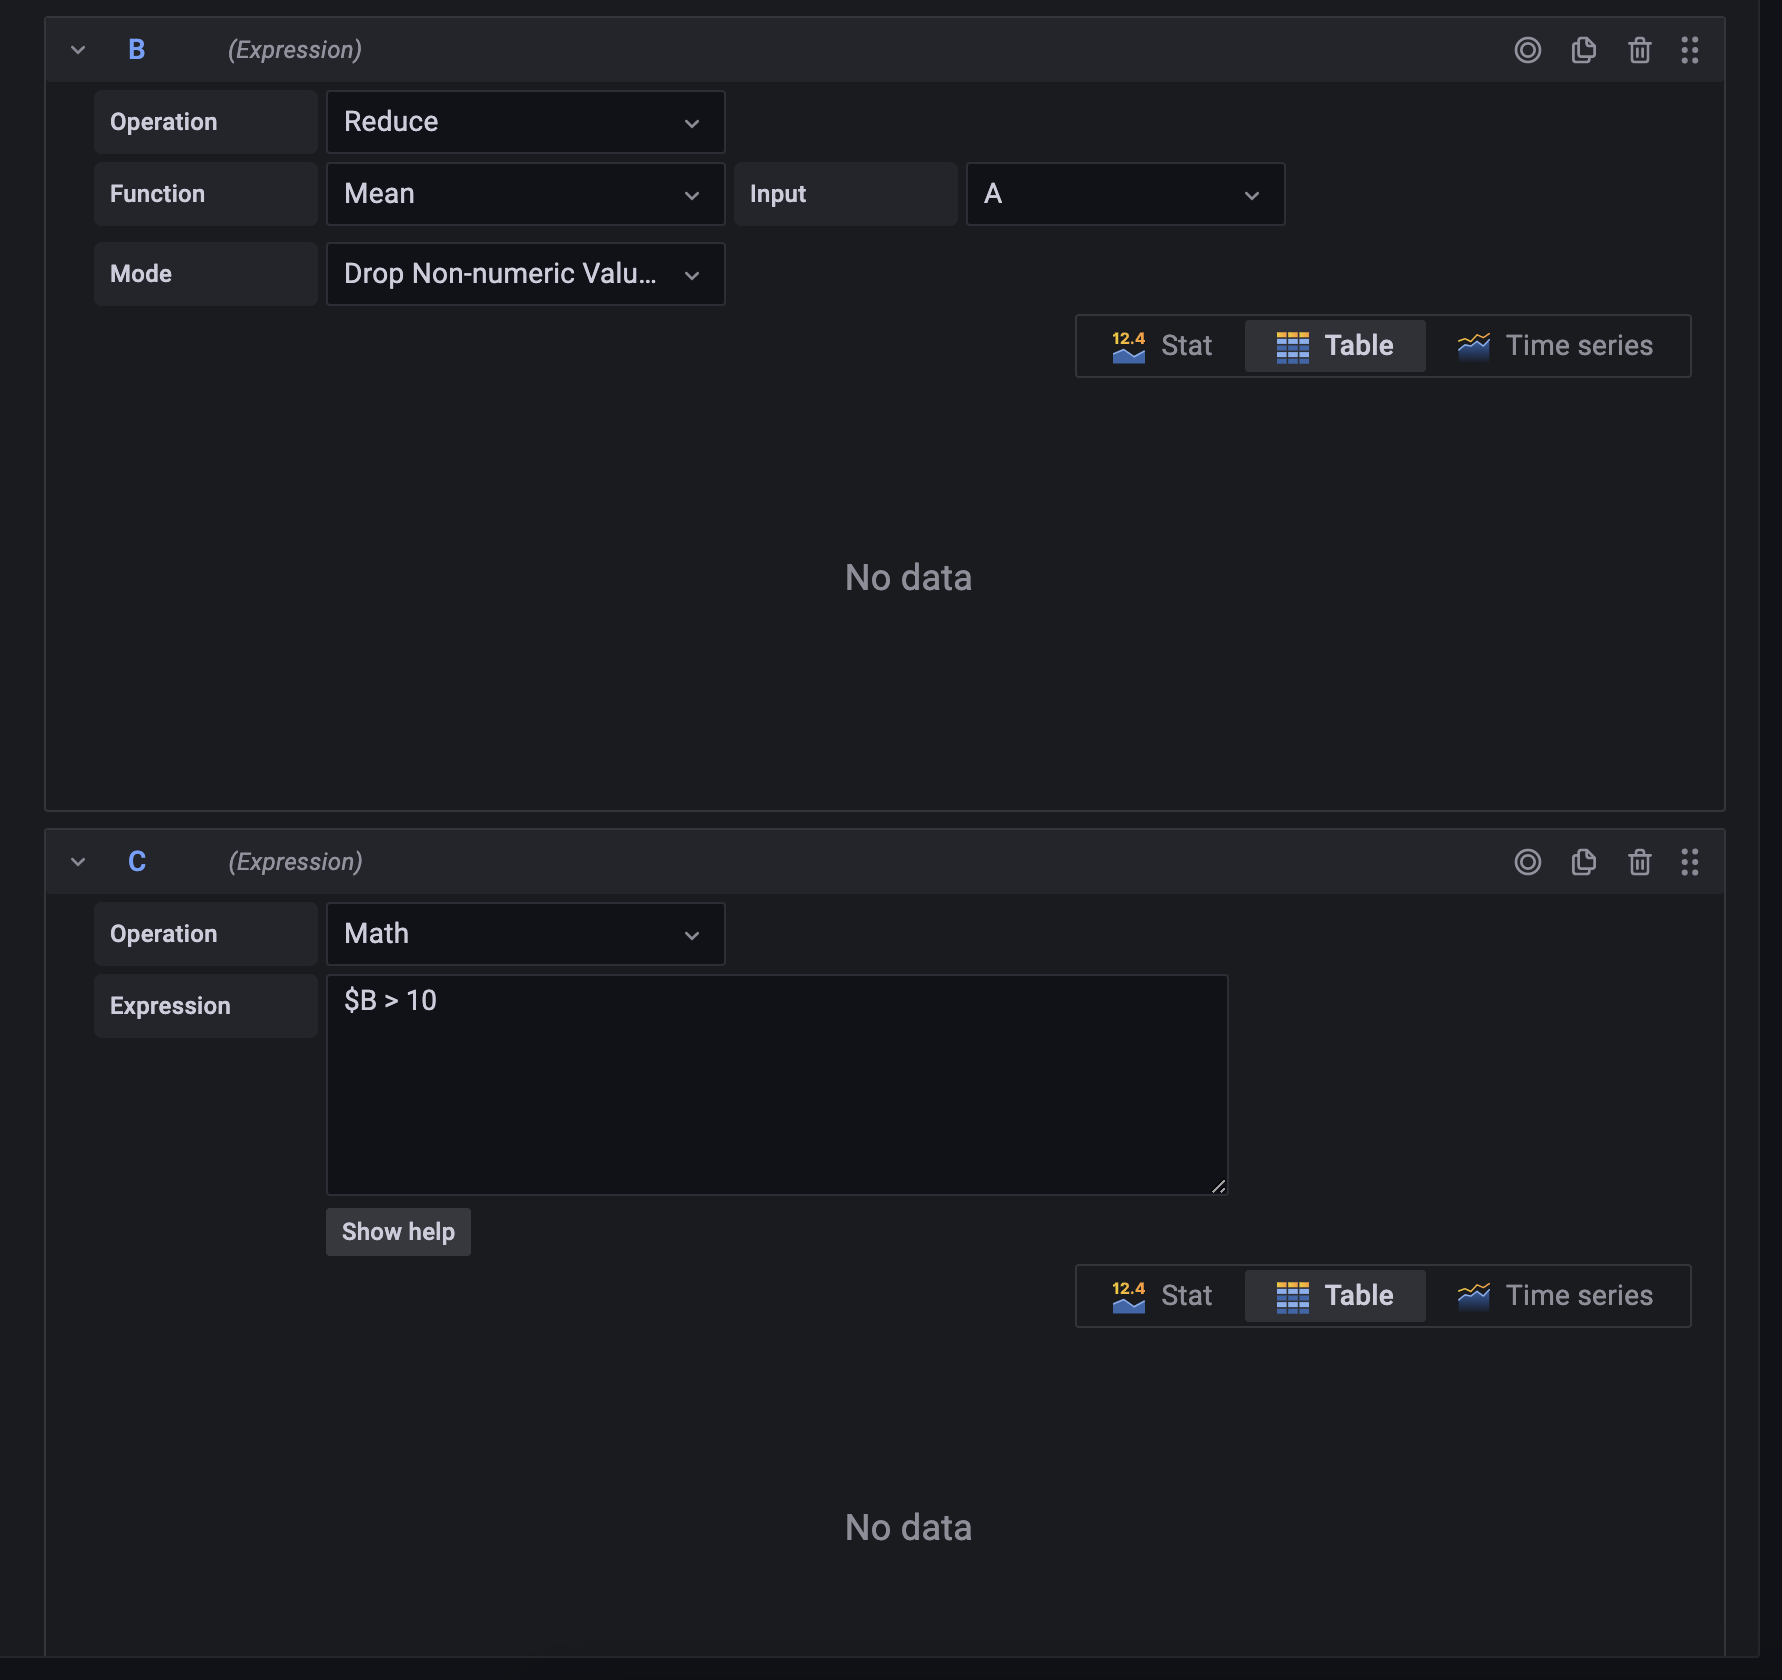Screen dimensions: 1782x1680
Task: Open the Mode dropdown for non-numeric values
Action: (x=525, y=273)
